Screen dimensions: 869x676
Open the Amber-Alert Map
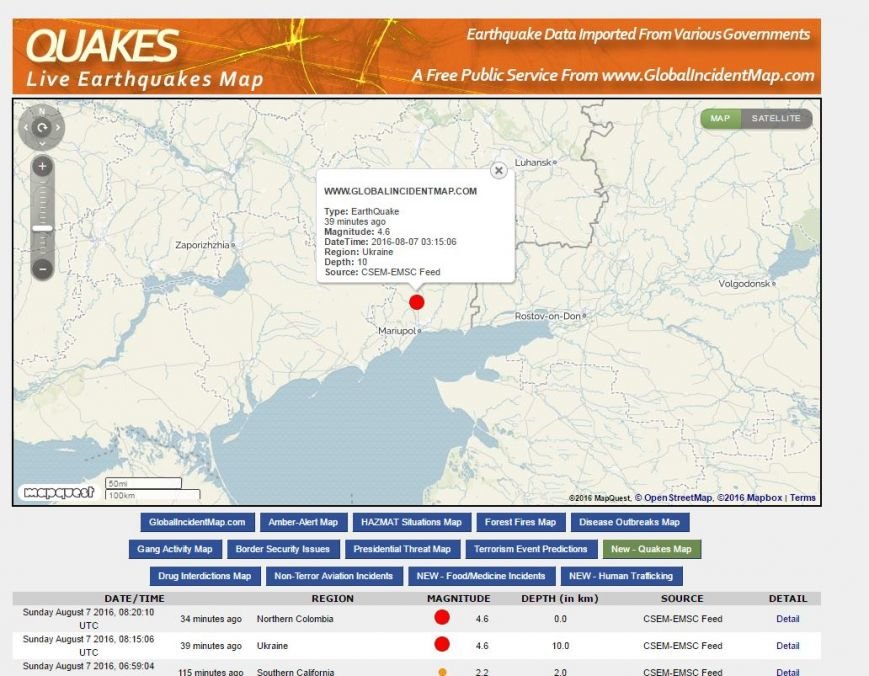(303, 522)
